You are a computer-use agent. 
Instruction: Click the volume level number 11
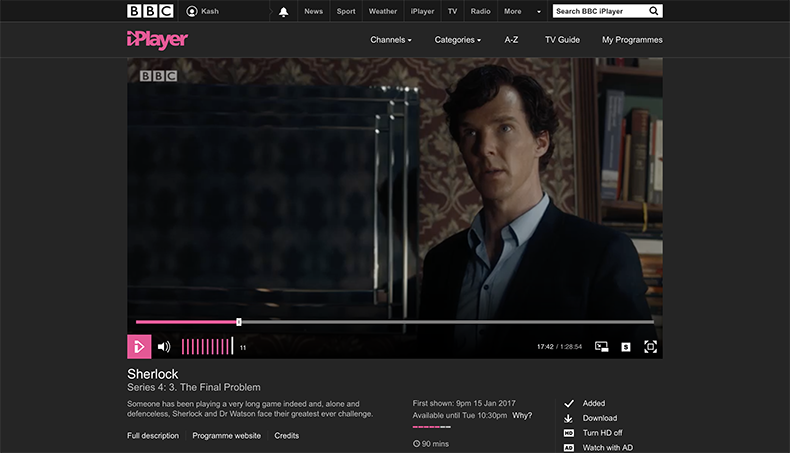(x=243, y=348)
